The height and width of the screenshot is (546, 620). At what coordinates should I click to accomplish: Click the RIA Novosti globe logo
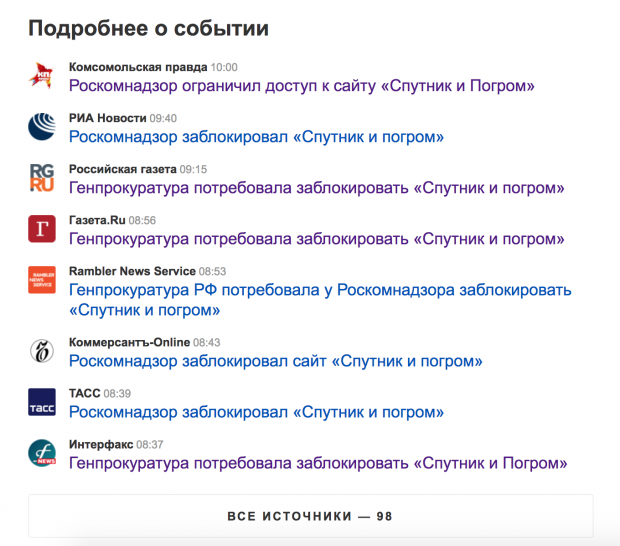[x=42, y=127]
